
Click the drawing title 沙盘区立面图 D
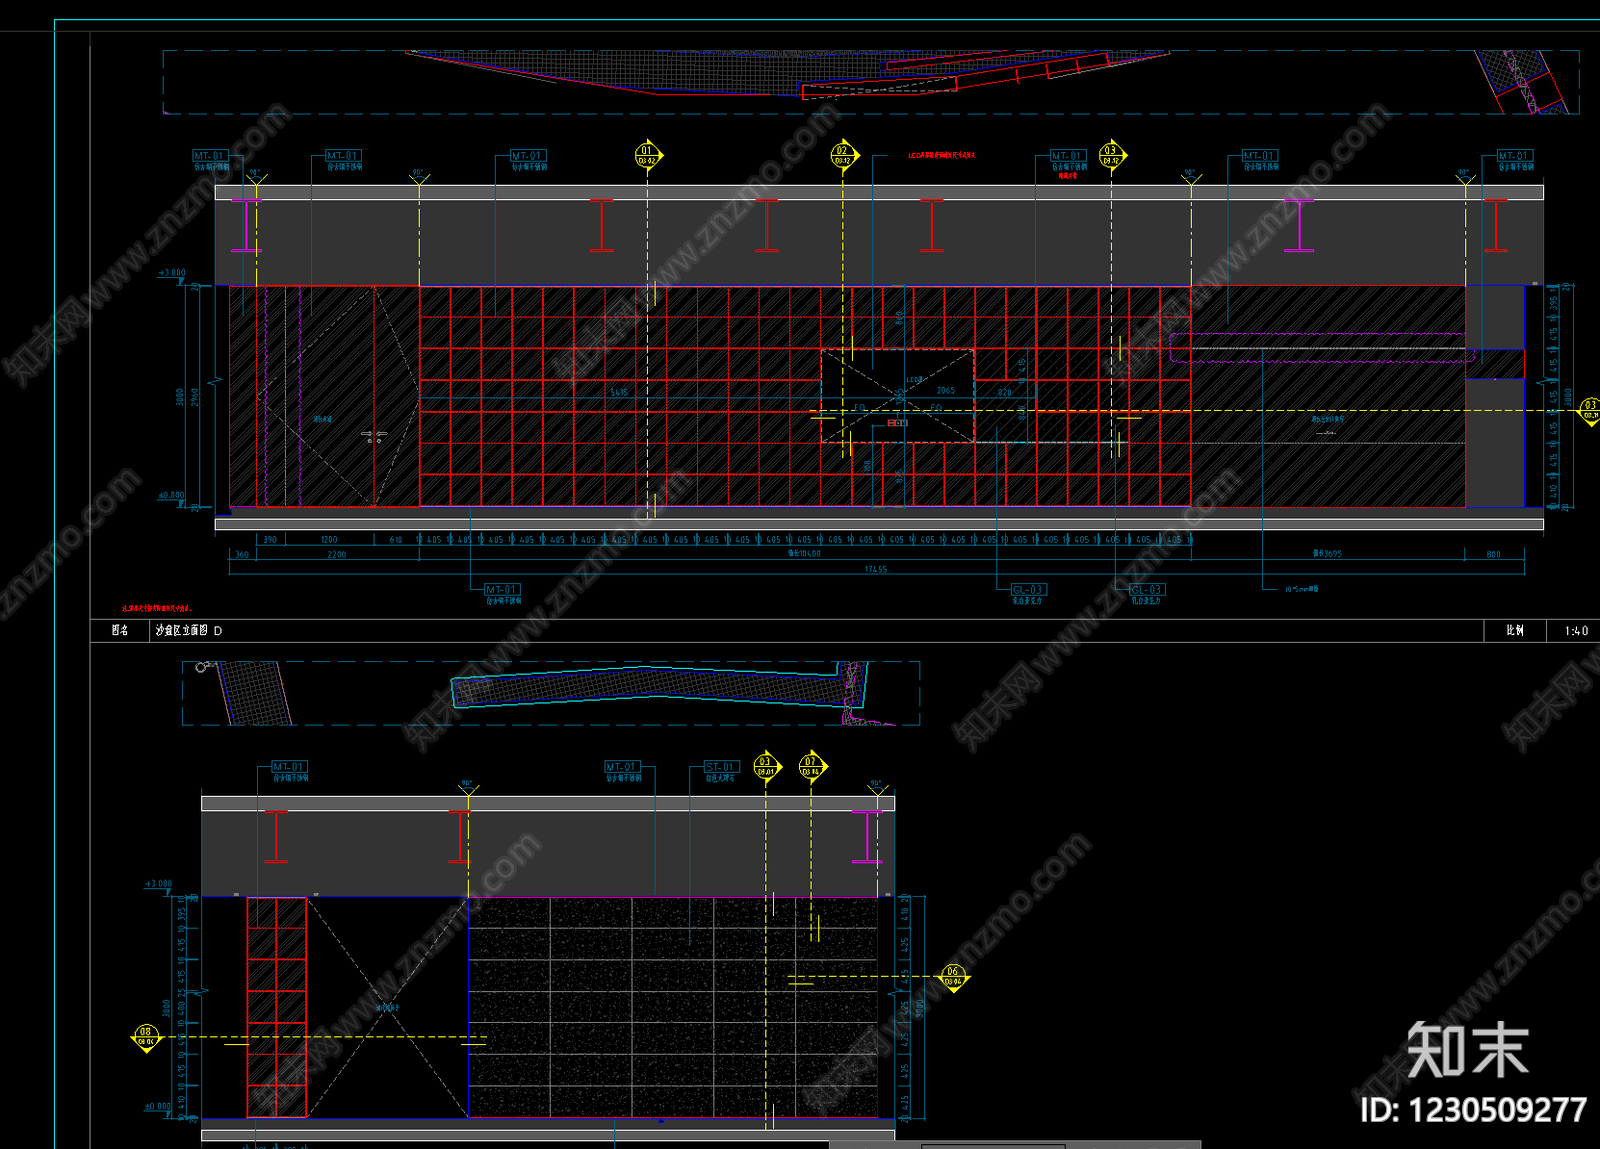(189, 631)
